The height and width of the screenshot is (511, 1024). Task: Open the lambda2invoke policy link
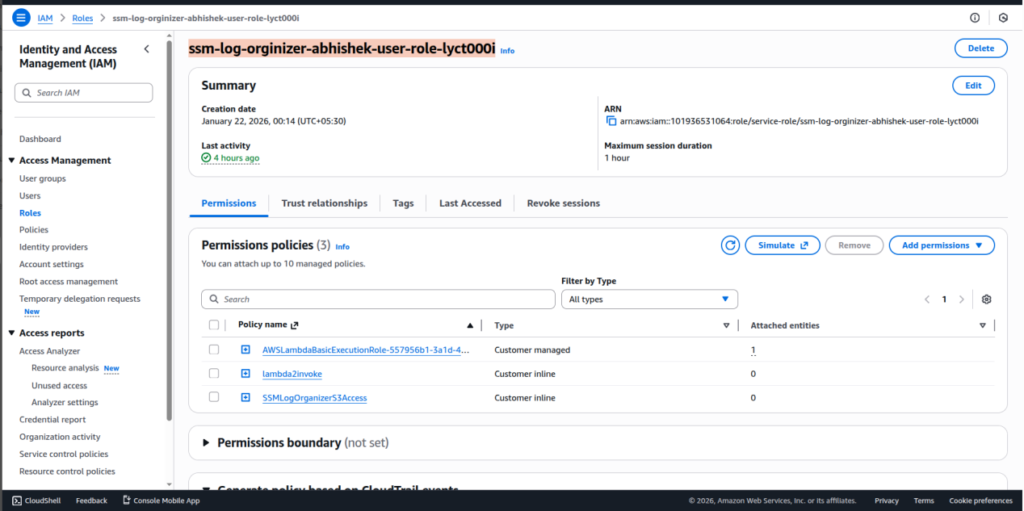(x=292, y=374)
